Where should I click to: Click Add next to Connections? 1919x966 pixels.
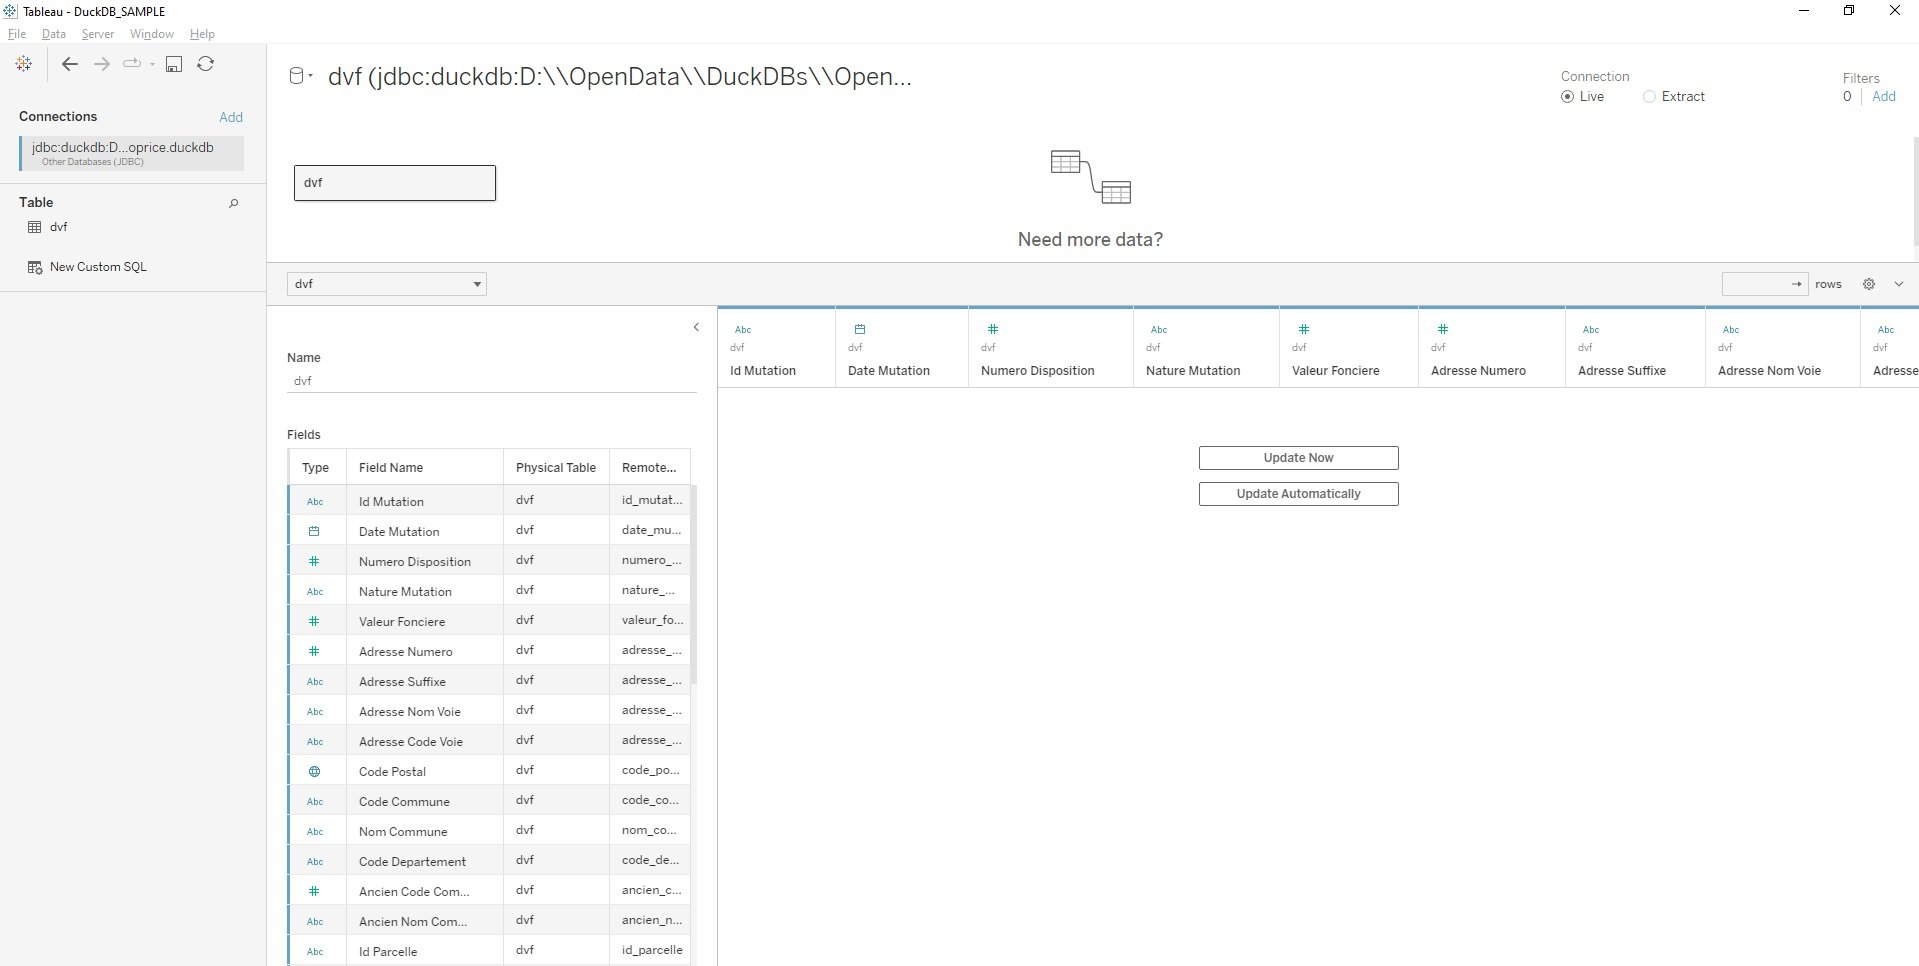point(231,117)
